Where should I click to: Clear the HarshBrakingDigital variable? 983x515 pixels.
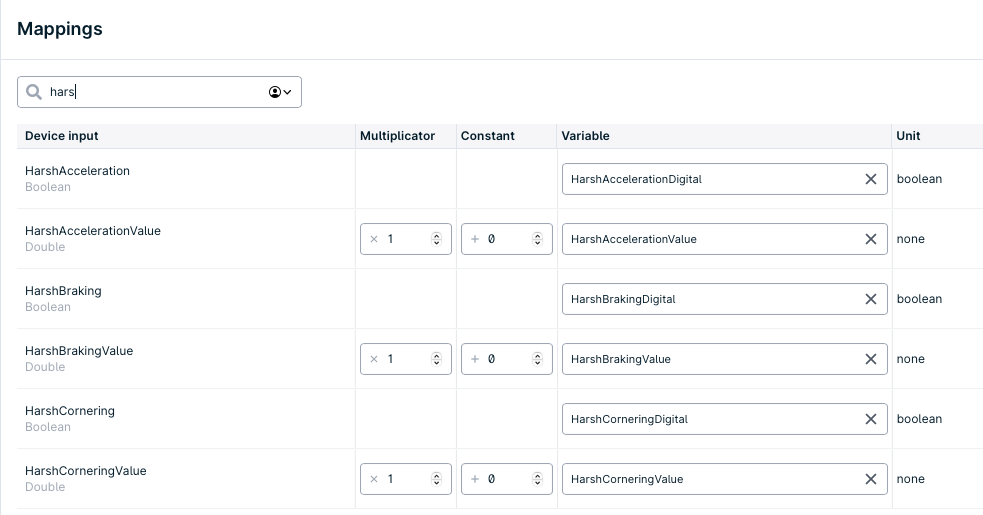[x=871, y=299]
